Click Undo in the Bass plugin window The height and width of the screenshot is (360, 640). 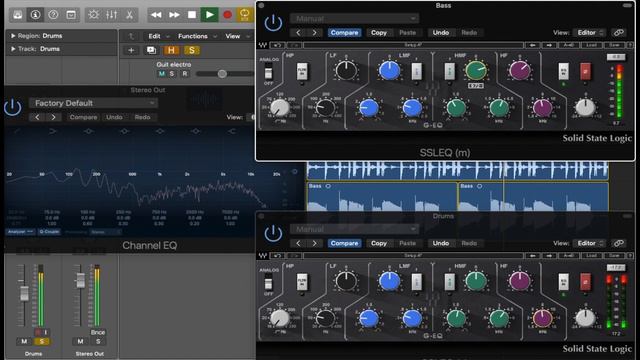[x=441, y=33]
